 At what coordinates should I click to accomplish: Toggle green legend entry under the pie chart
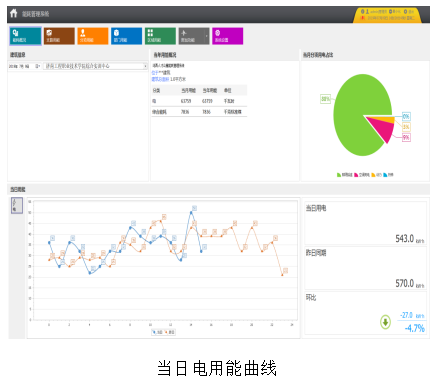(344, 175)
